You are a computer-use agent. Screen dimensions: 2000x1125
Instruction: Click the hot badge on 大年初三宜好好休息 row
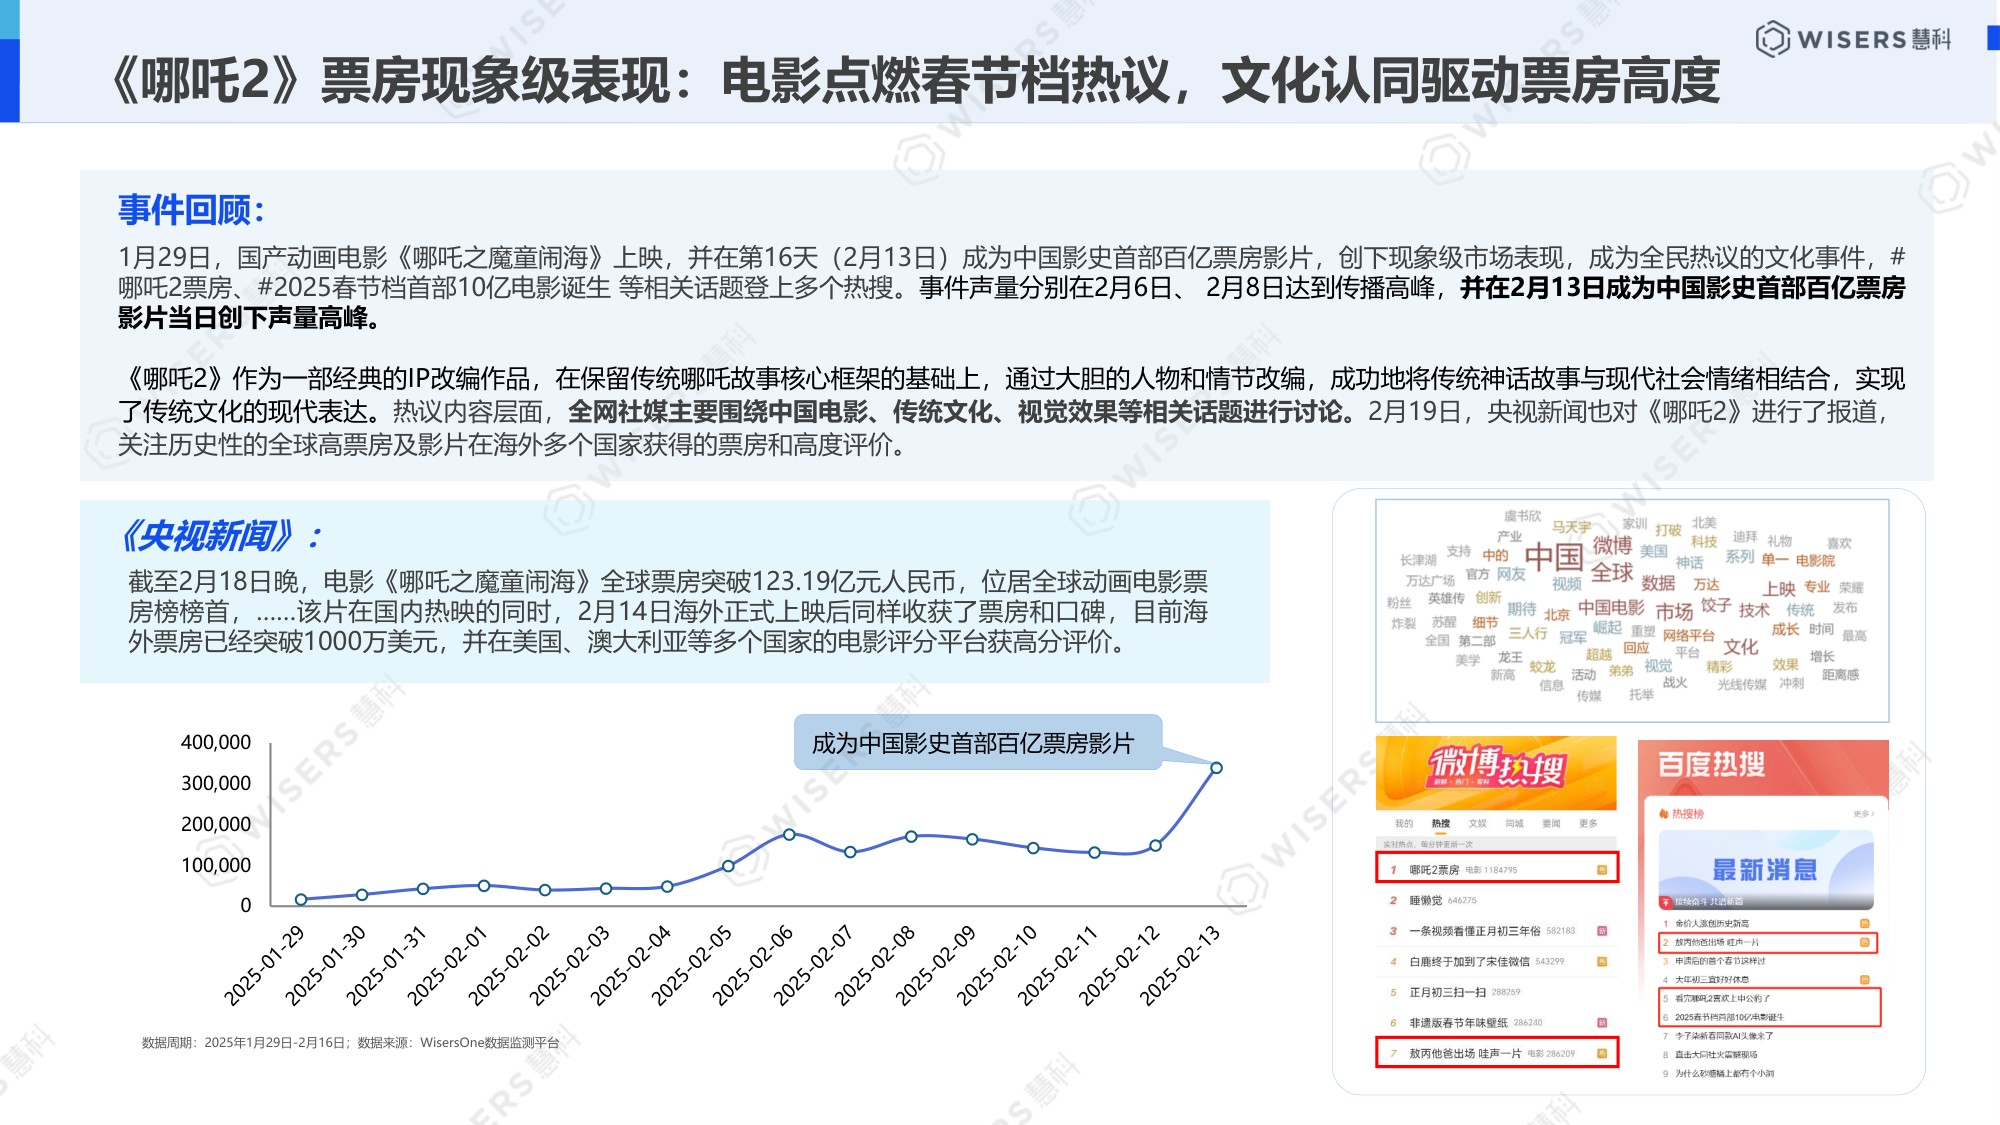tap(1864, 980)
